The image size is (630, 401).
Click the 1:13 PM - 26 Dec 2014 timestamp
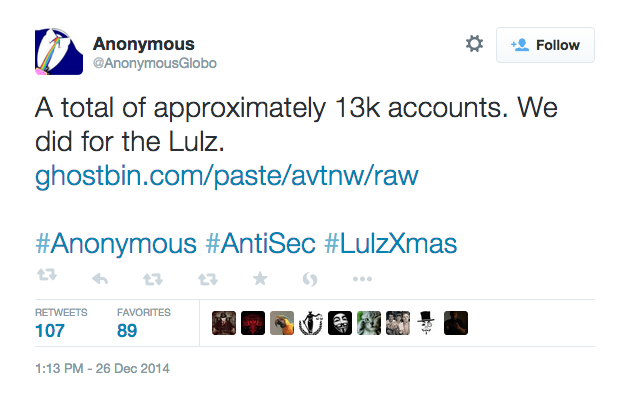point(102,368)
